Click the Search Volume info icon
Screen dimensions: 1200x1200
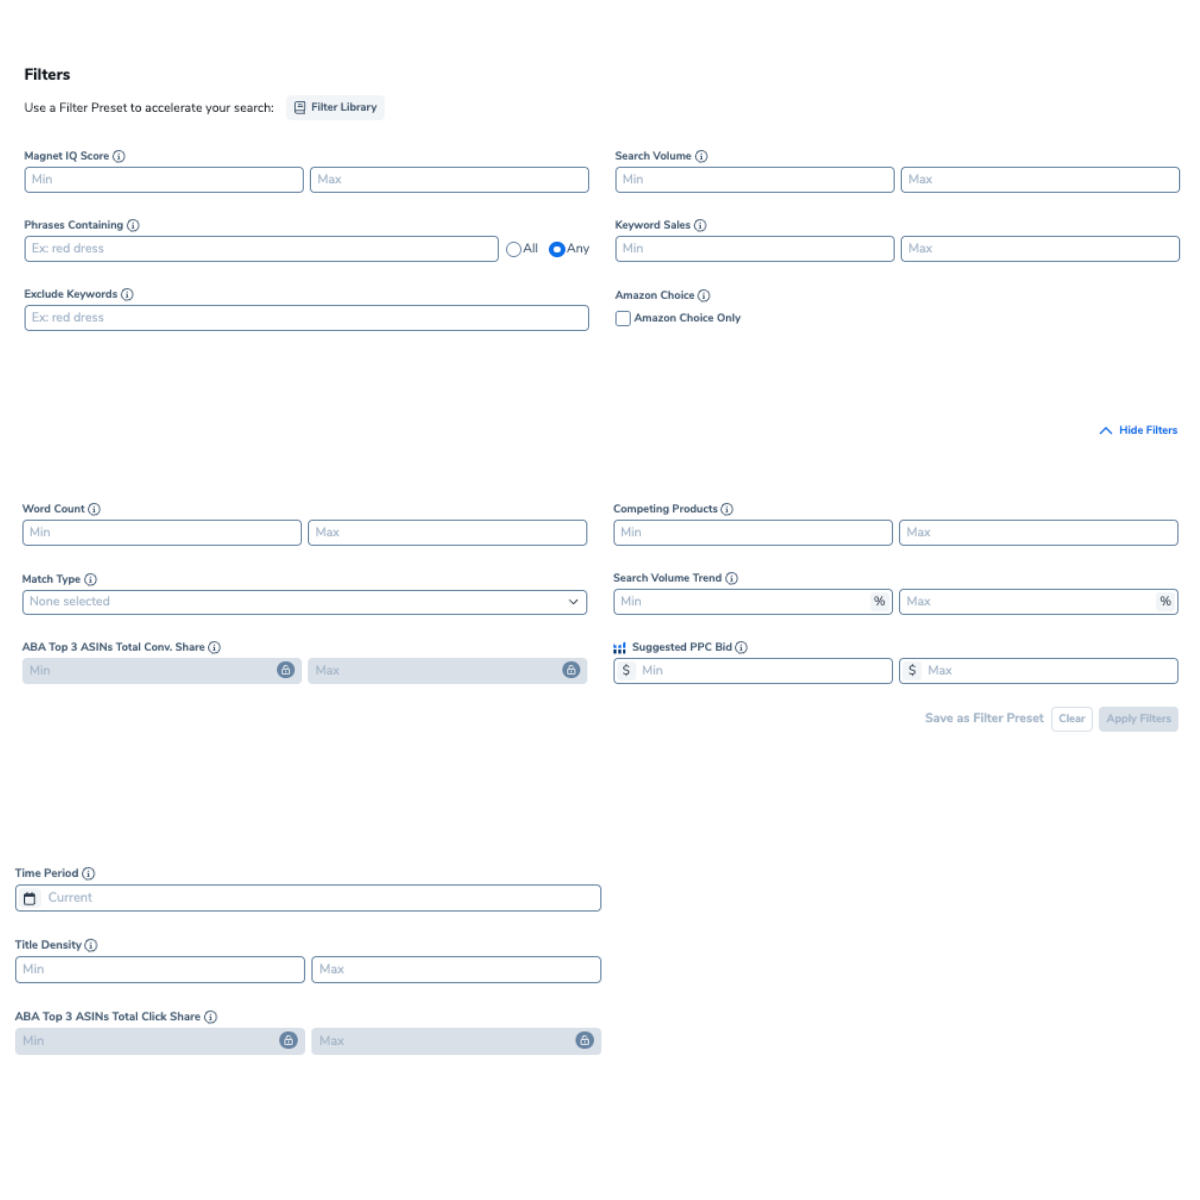pos(701,156)
